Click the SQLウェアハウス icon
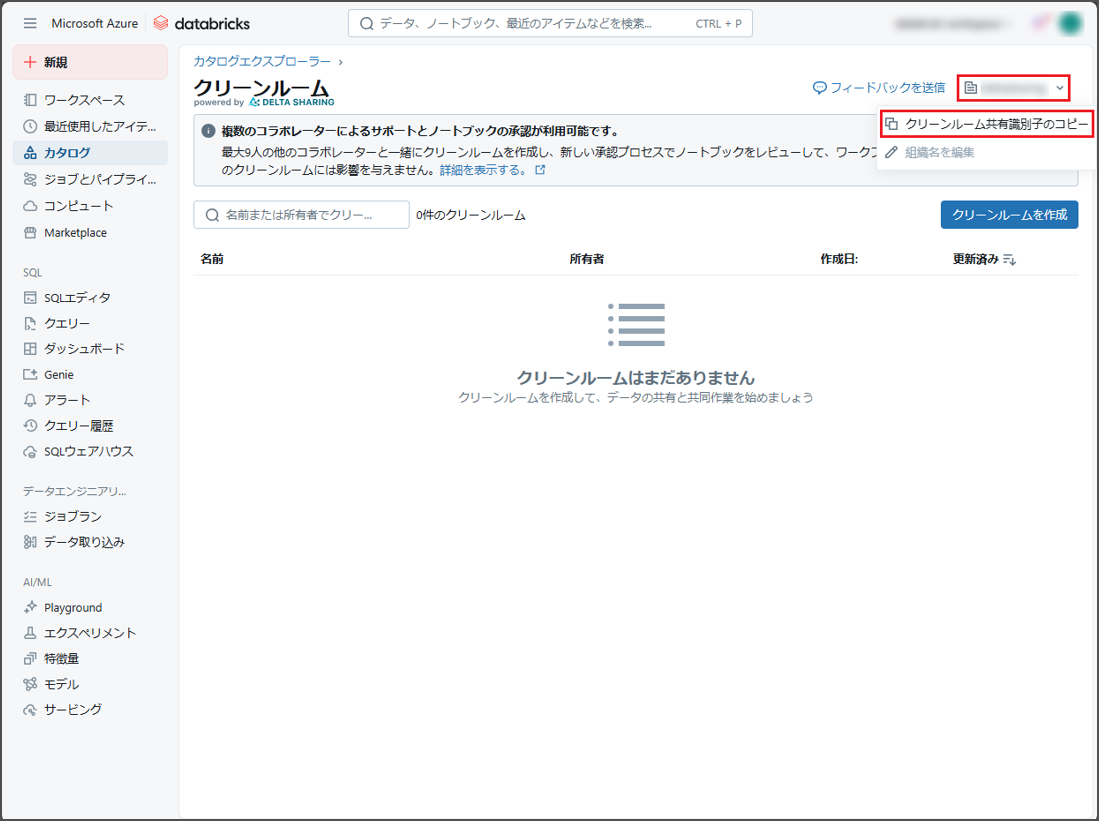 [x=30, y=452]
